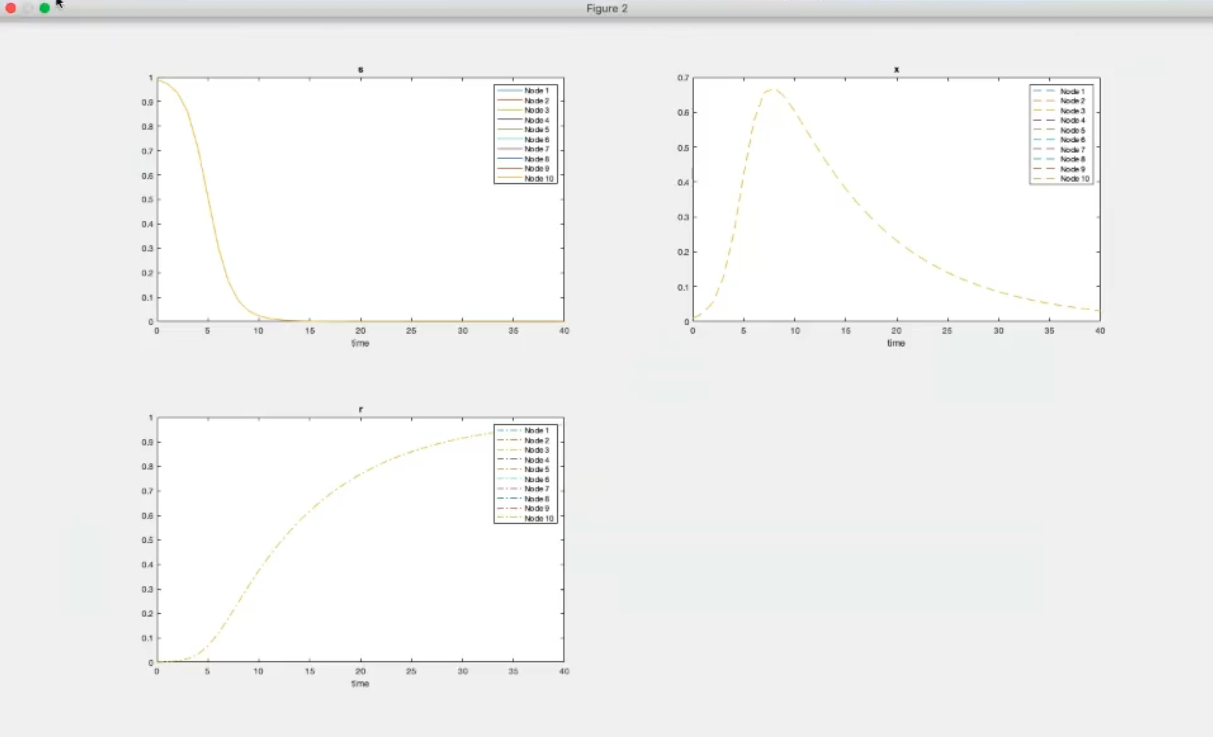Choose Node 3 label in the r plot legend
The width and height of the screenshot is (1213, 737).
pos(537,450)
